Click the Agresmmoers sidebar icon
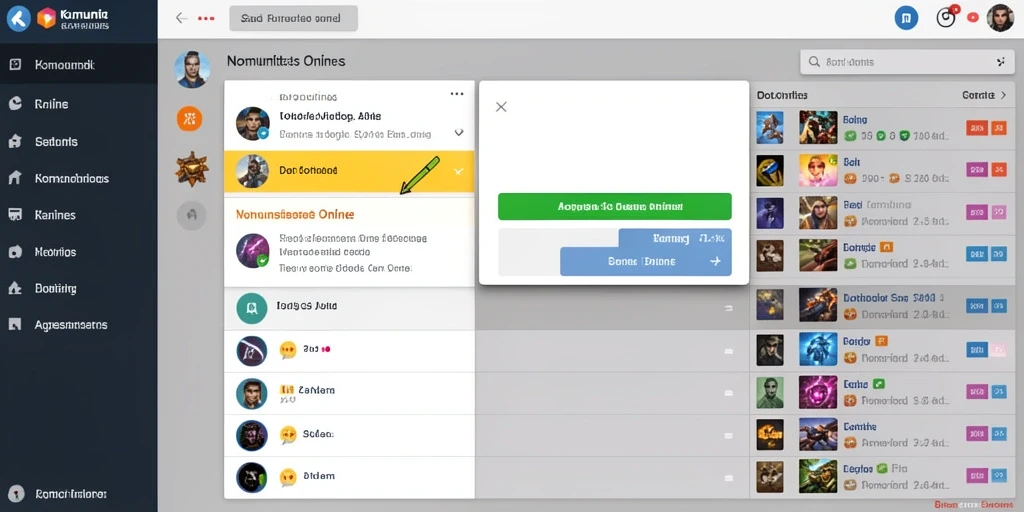 coord(15,325)
